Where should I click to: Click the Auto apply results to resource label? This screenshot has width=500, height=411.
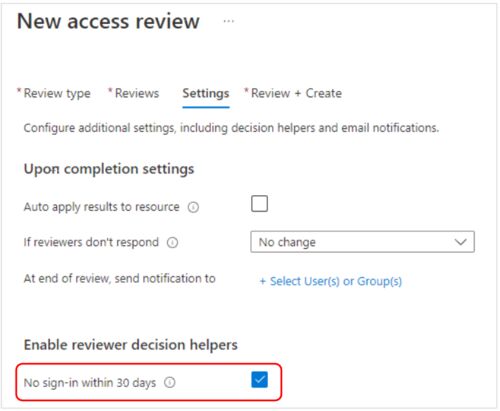pos(102,207)
